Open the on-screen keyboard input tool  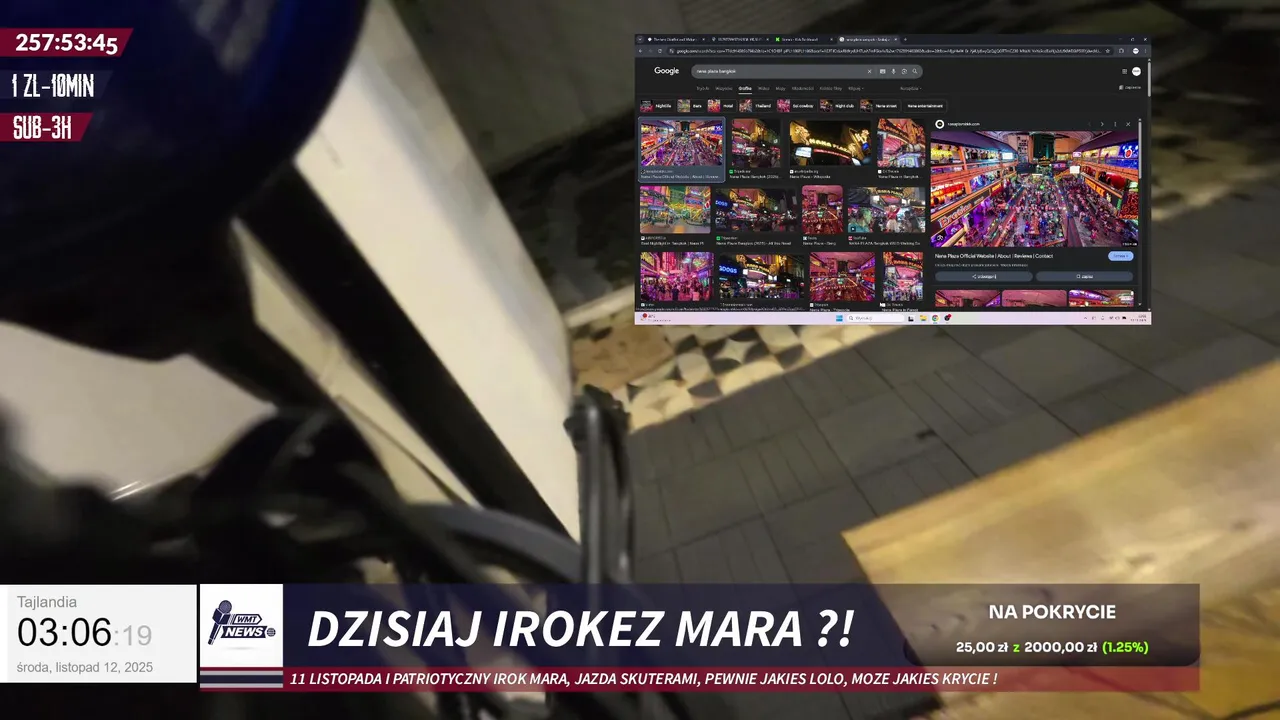[x=882, y=71]
